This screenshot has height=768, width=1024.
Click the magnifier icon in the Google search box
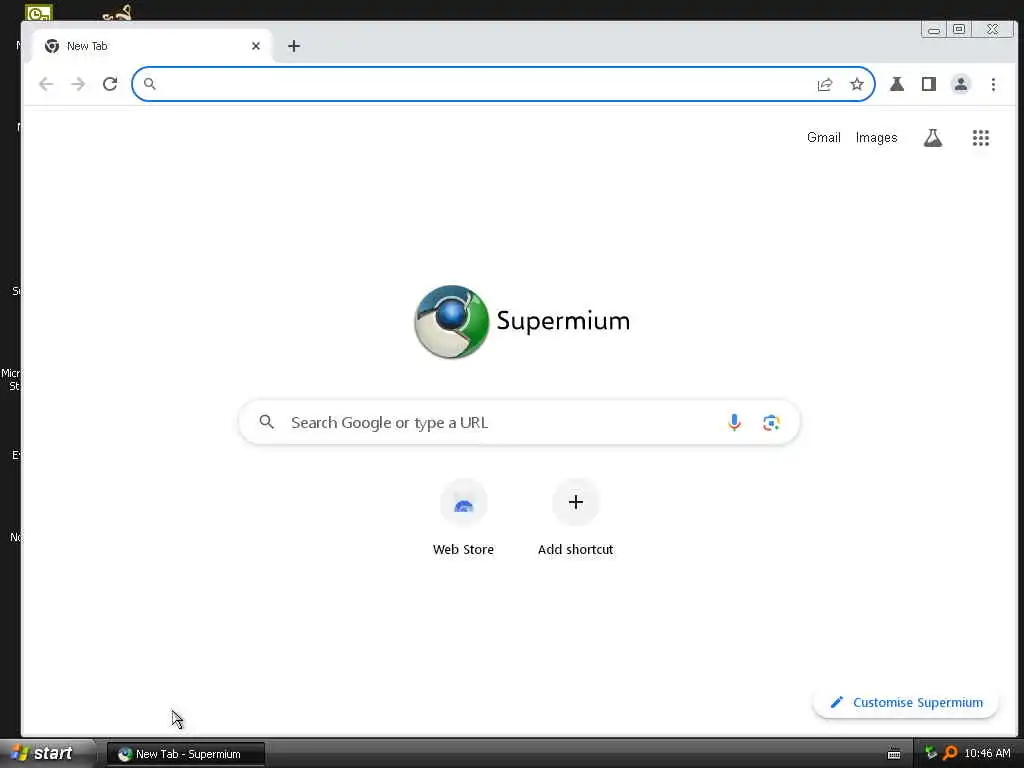266,422
